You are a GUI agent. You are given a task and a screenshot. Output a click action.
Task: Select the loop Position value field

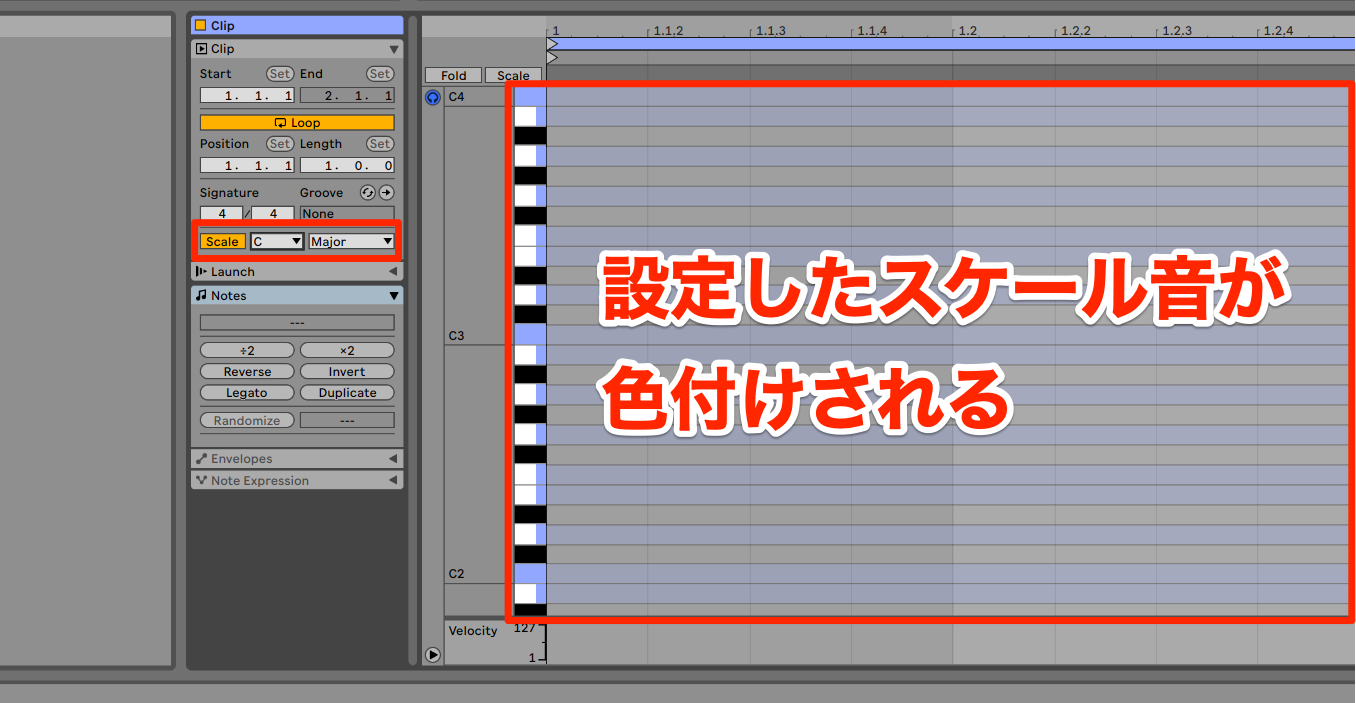(x=247, y=166)
